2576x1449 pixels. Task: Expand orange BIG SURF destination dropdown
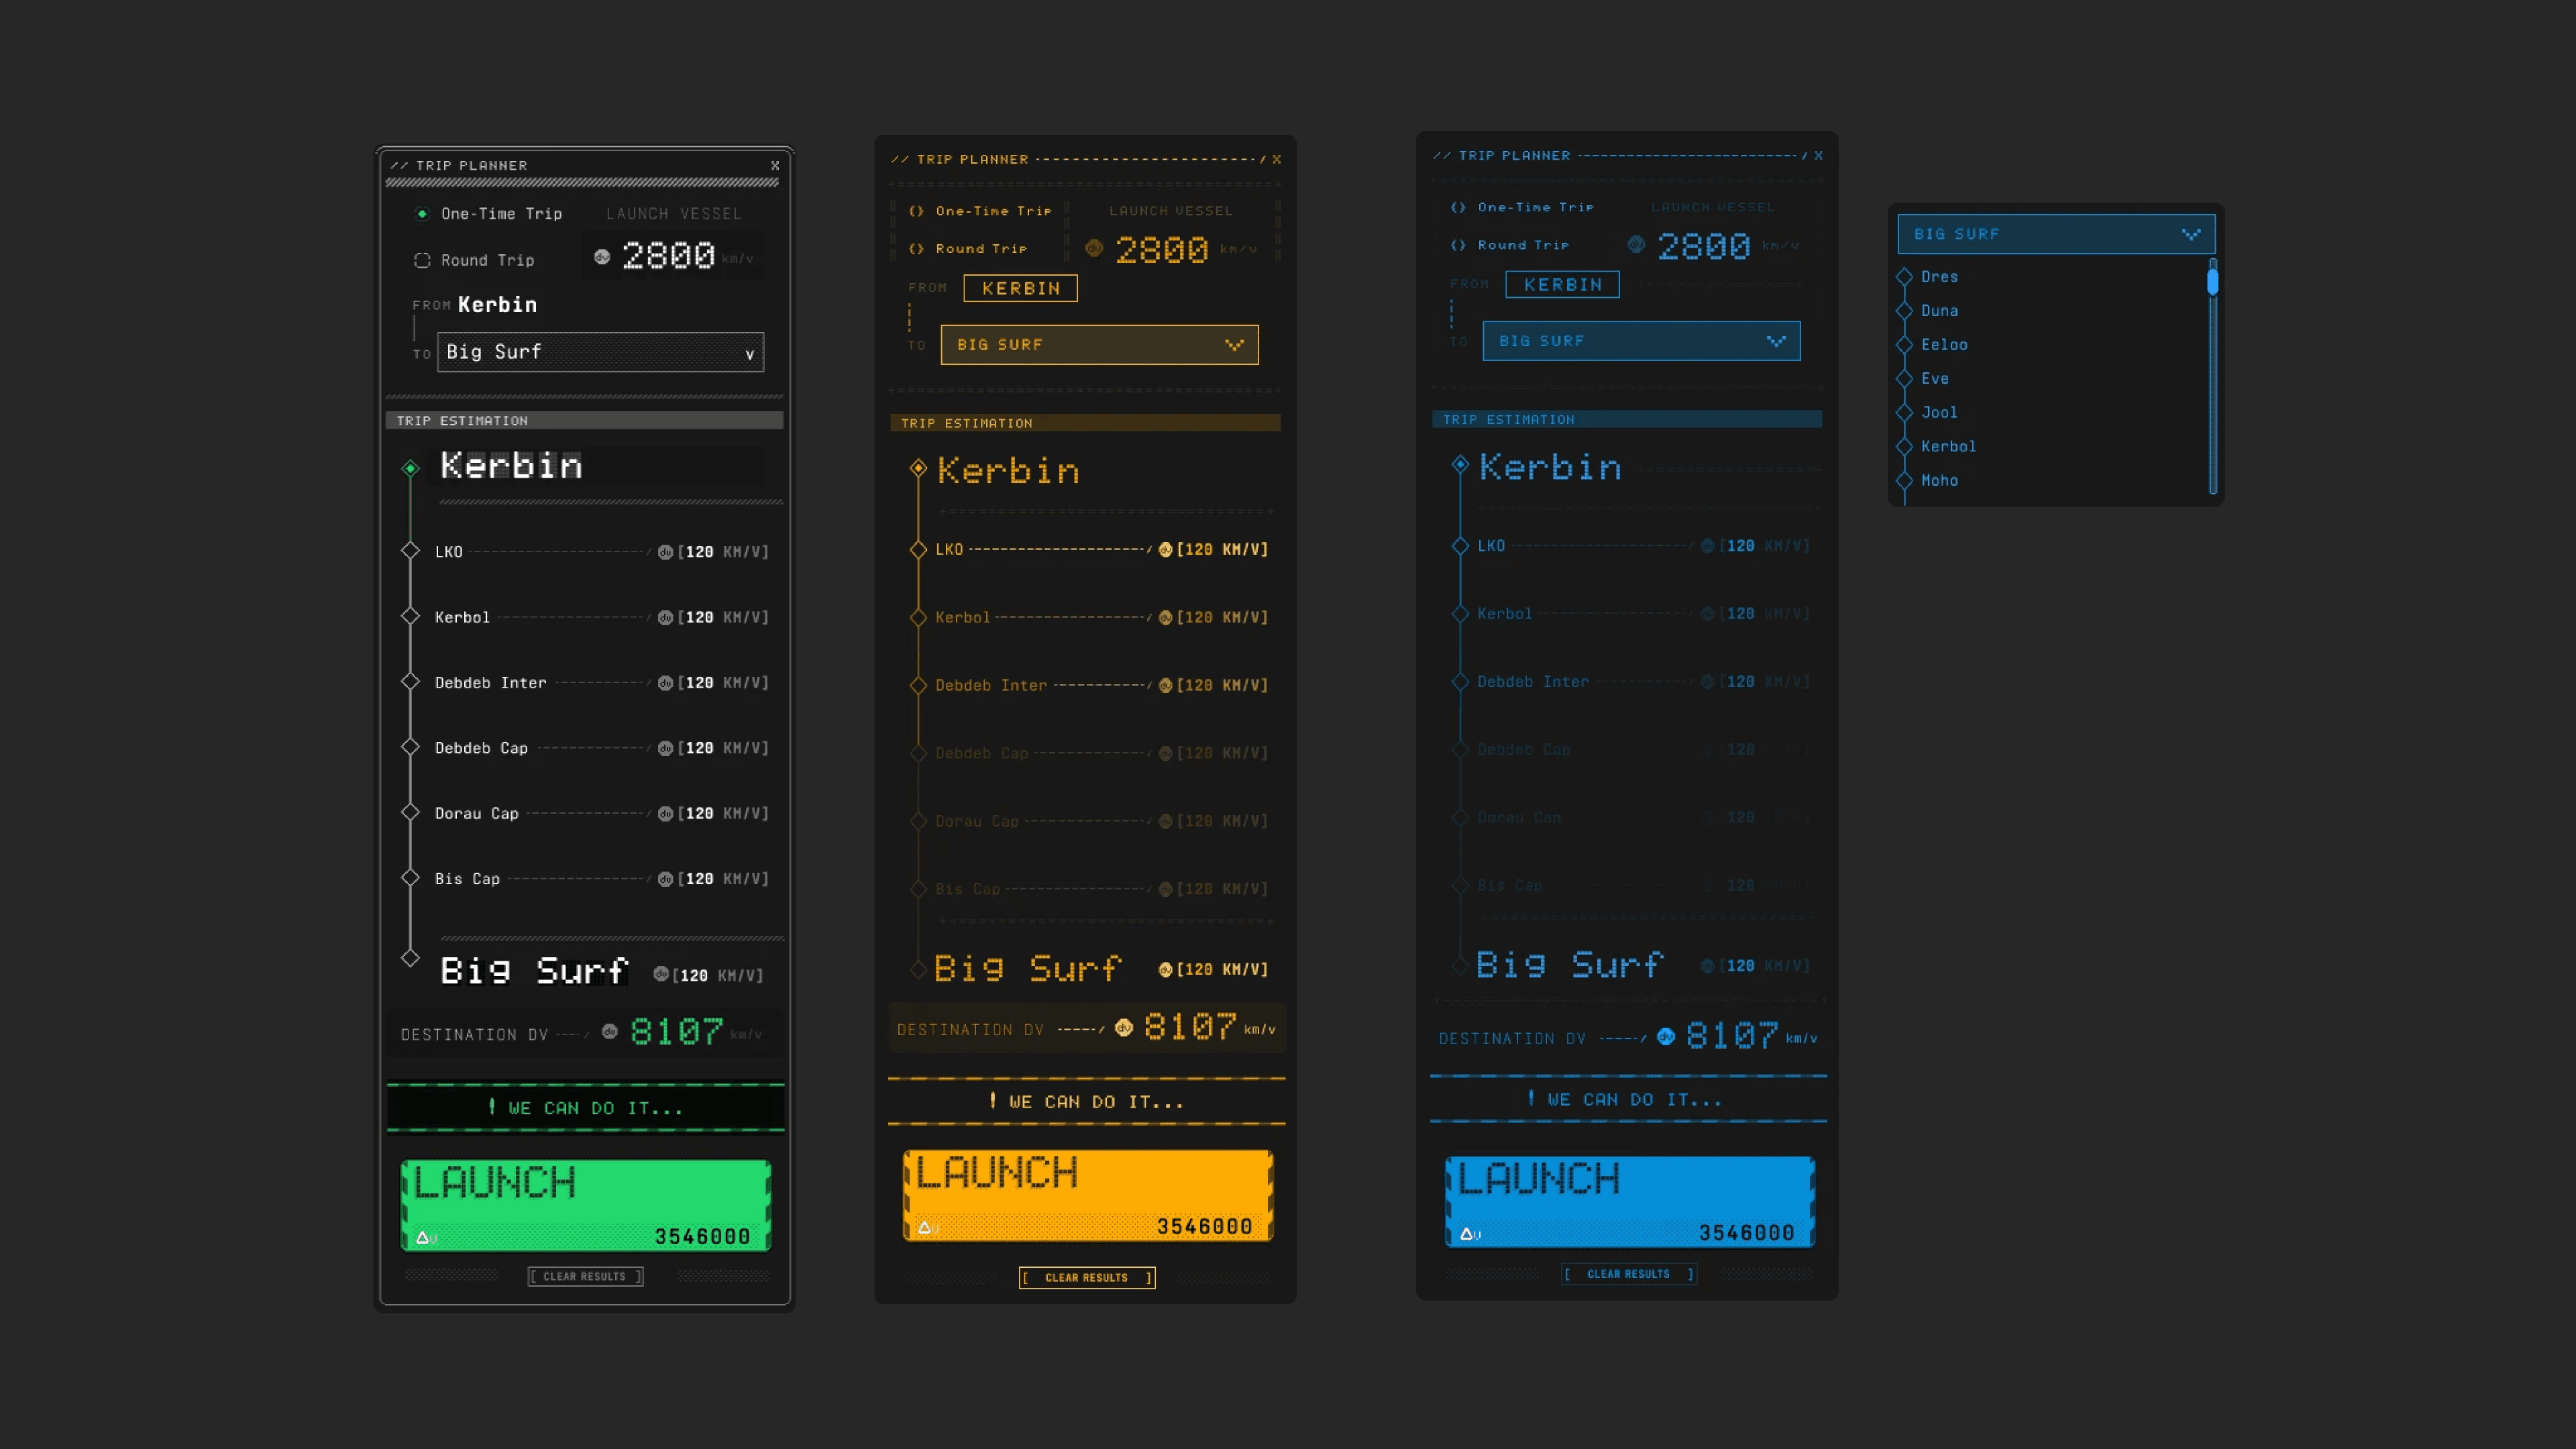point(1099,345)
